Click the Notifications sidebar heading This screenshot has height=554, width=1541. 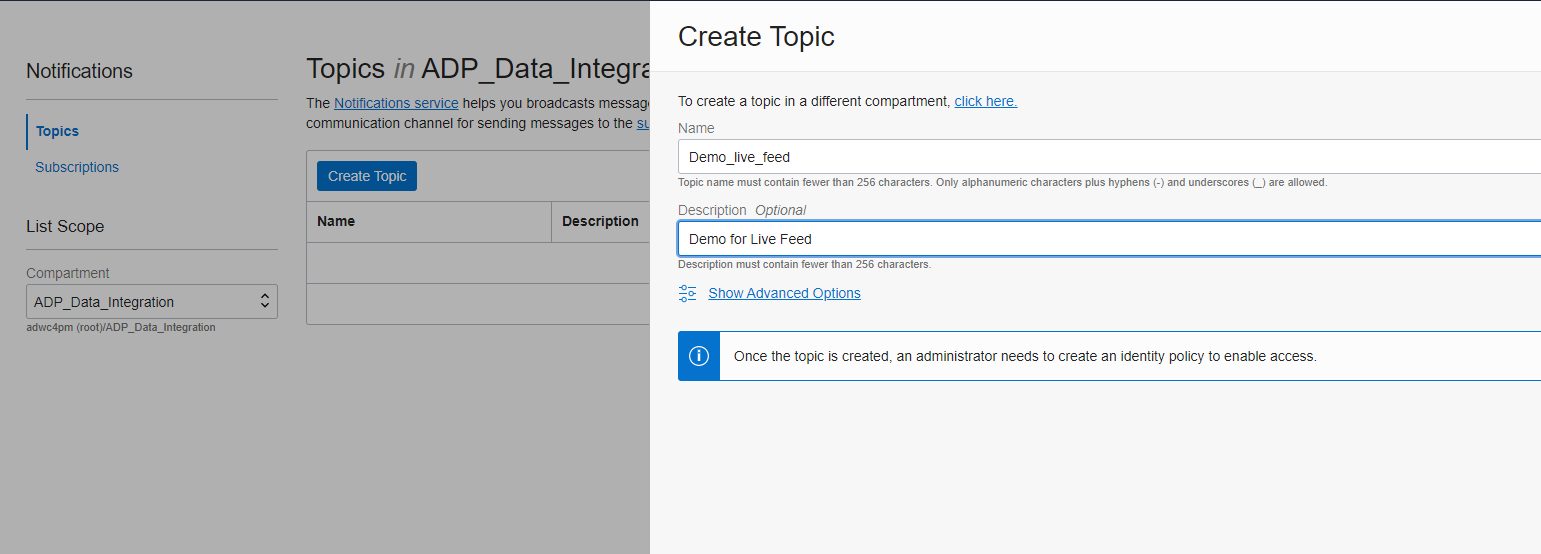(x=79, y=71)
